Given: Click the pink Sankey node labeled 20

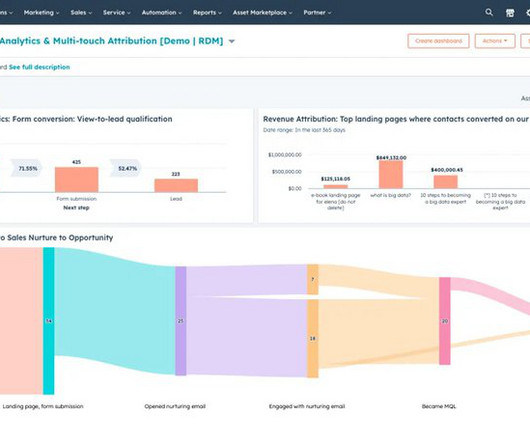Looking at the screenshot, I should 445,321.
